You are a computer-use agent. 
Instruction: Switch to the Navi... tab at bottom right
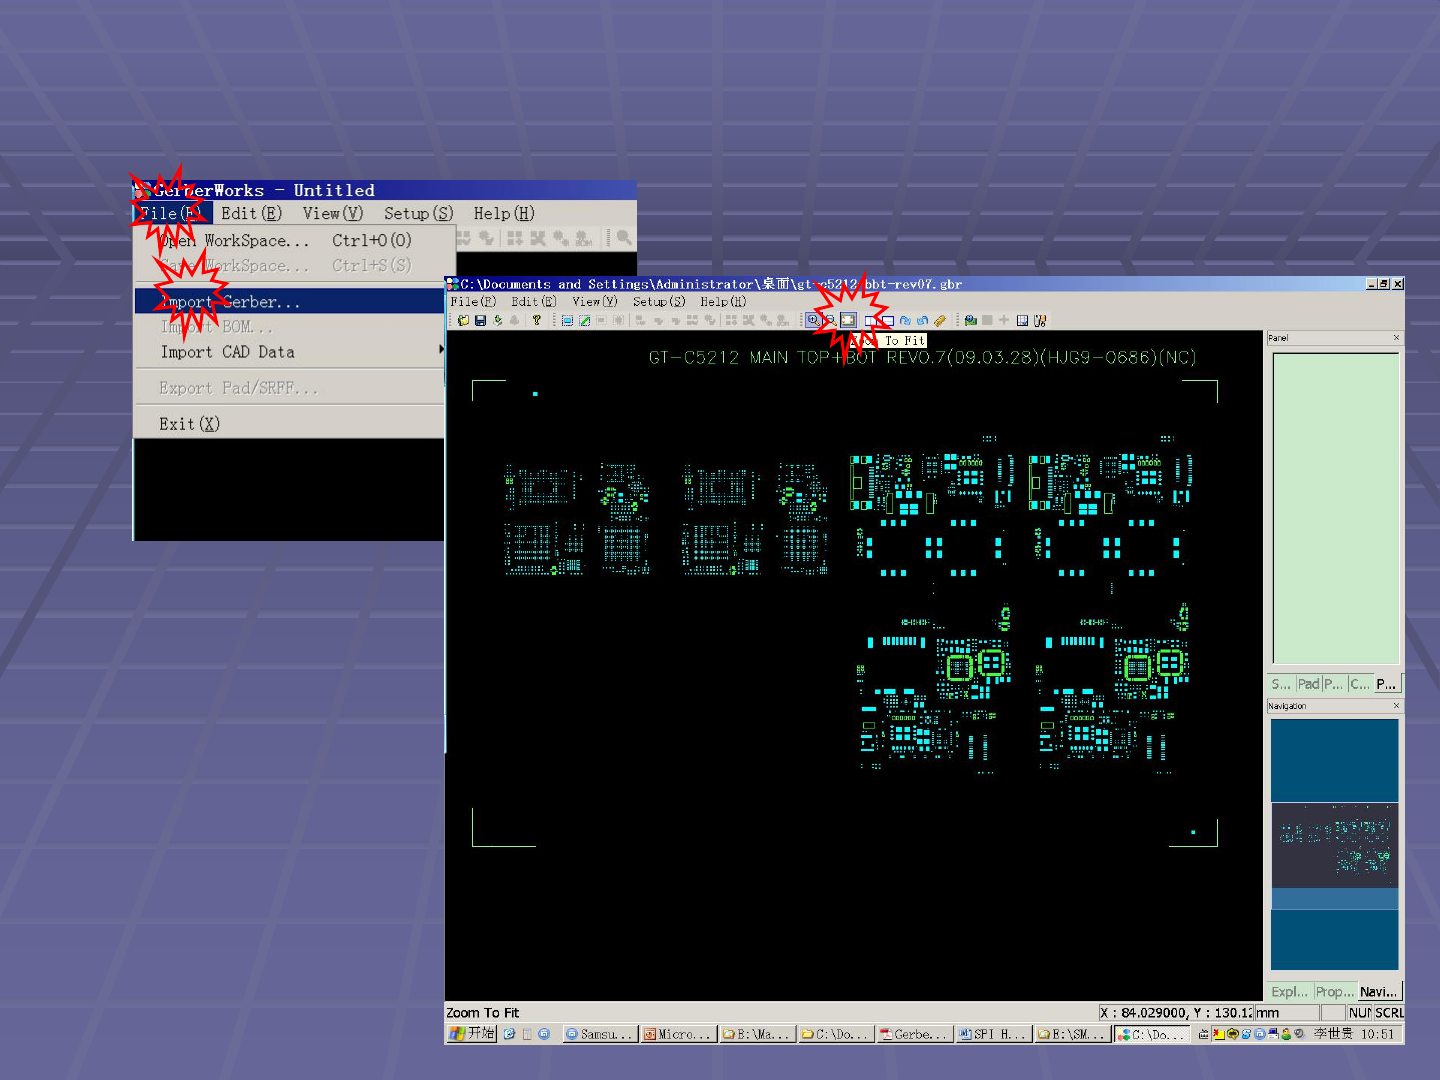point(1379,991)
